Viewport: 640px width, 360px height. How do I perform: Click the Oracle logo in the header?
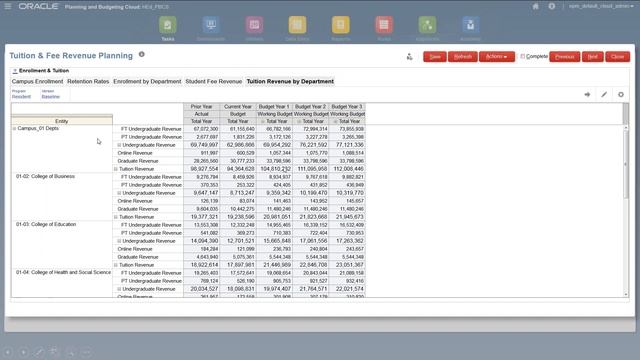[38, 7]
